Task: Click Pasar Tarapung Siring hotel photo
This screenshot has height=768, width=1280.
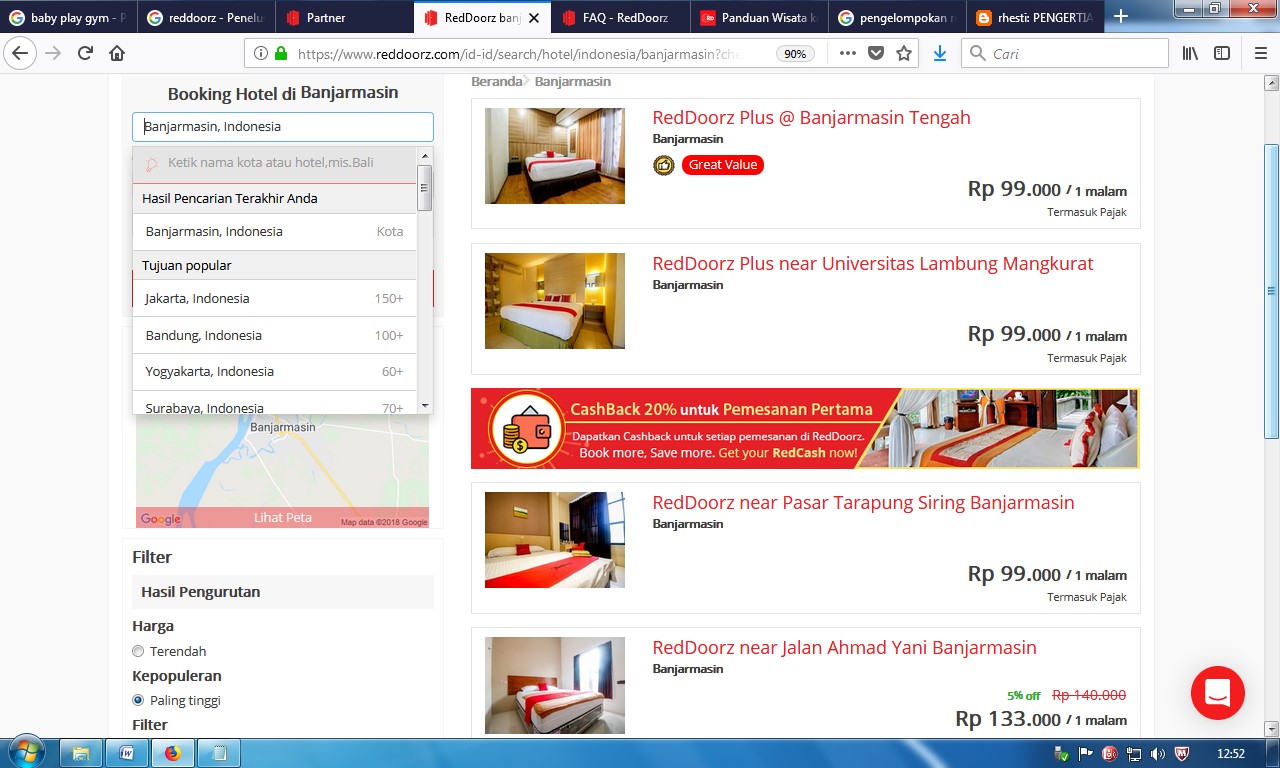Action: [x=555, y=540]
